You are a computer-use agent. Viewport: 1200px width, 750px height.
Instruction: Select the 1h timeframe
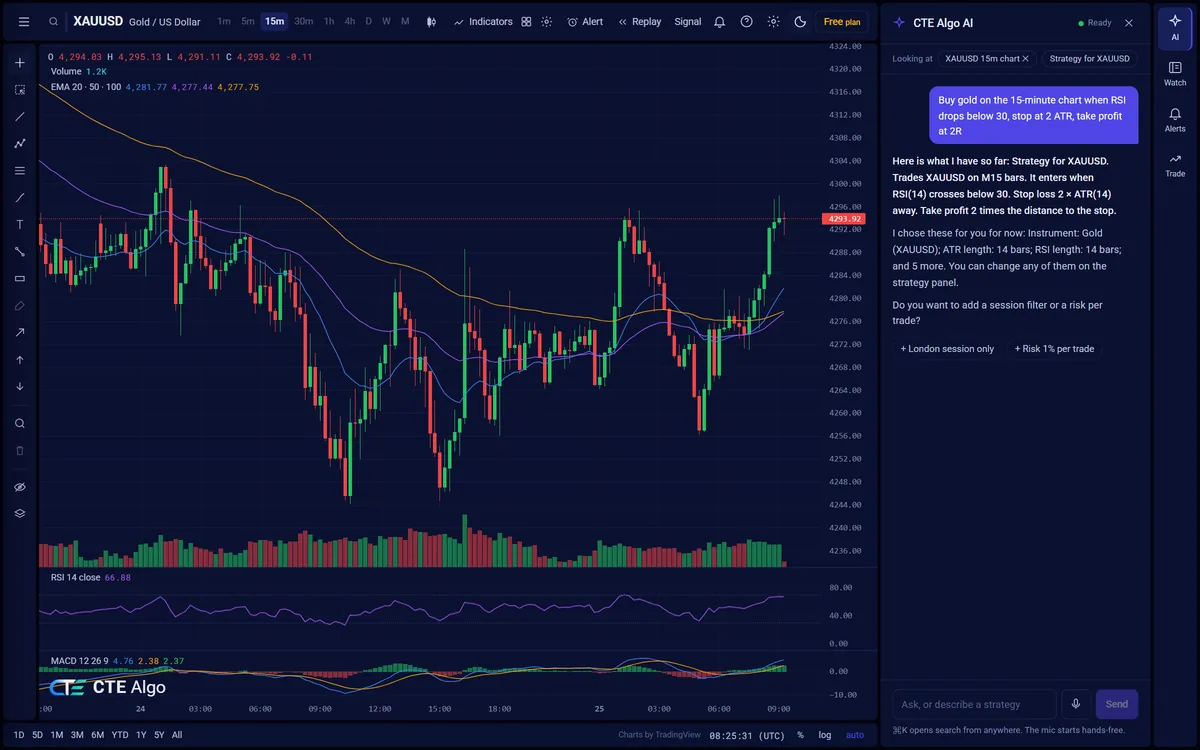point(329,21)
